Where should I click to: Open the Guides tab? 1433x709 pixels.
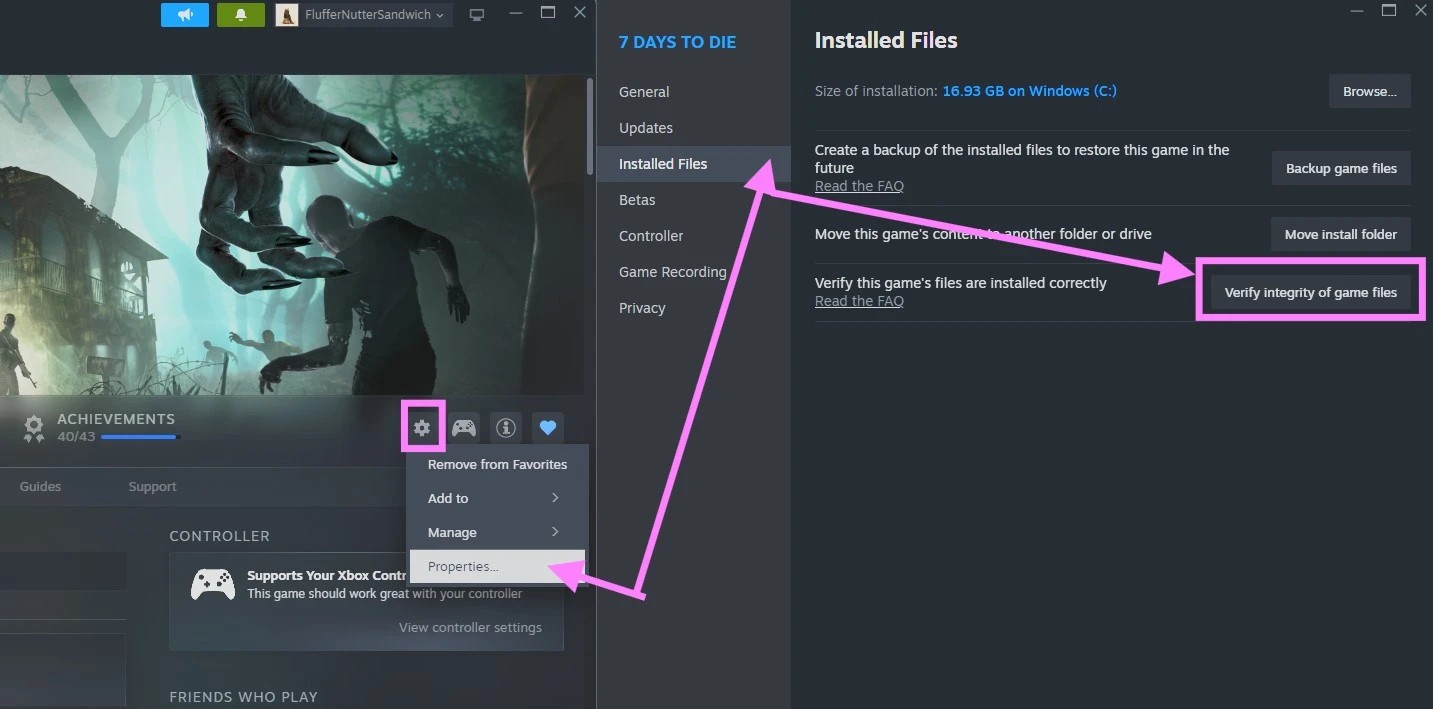click(40, 486)
